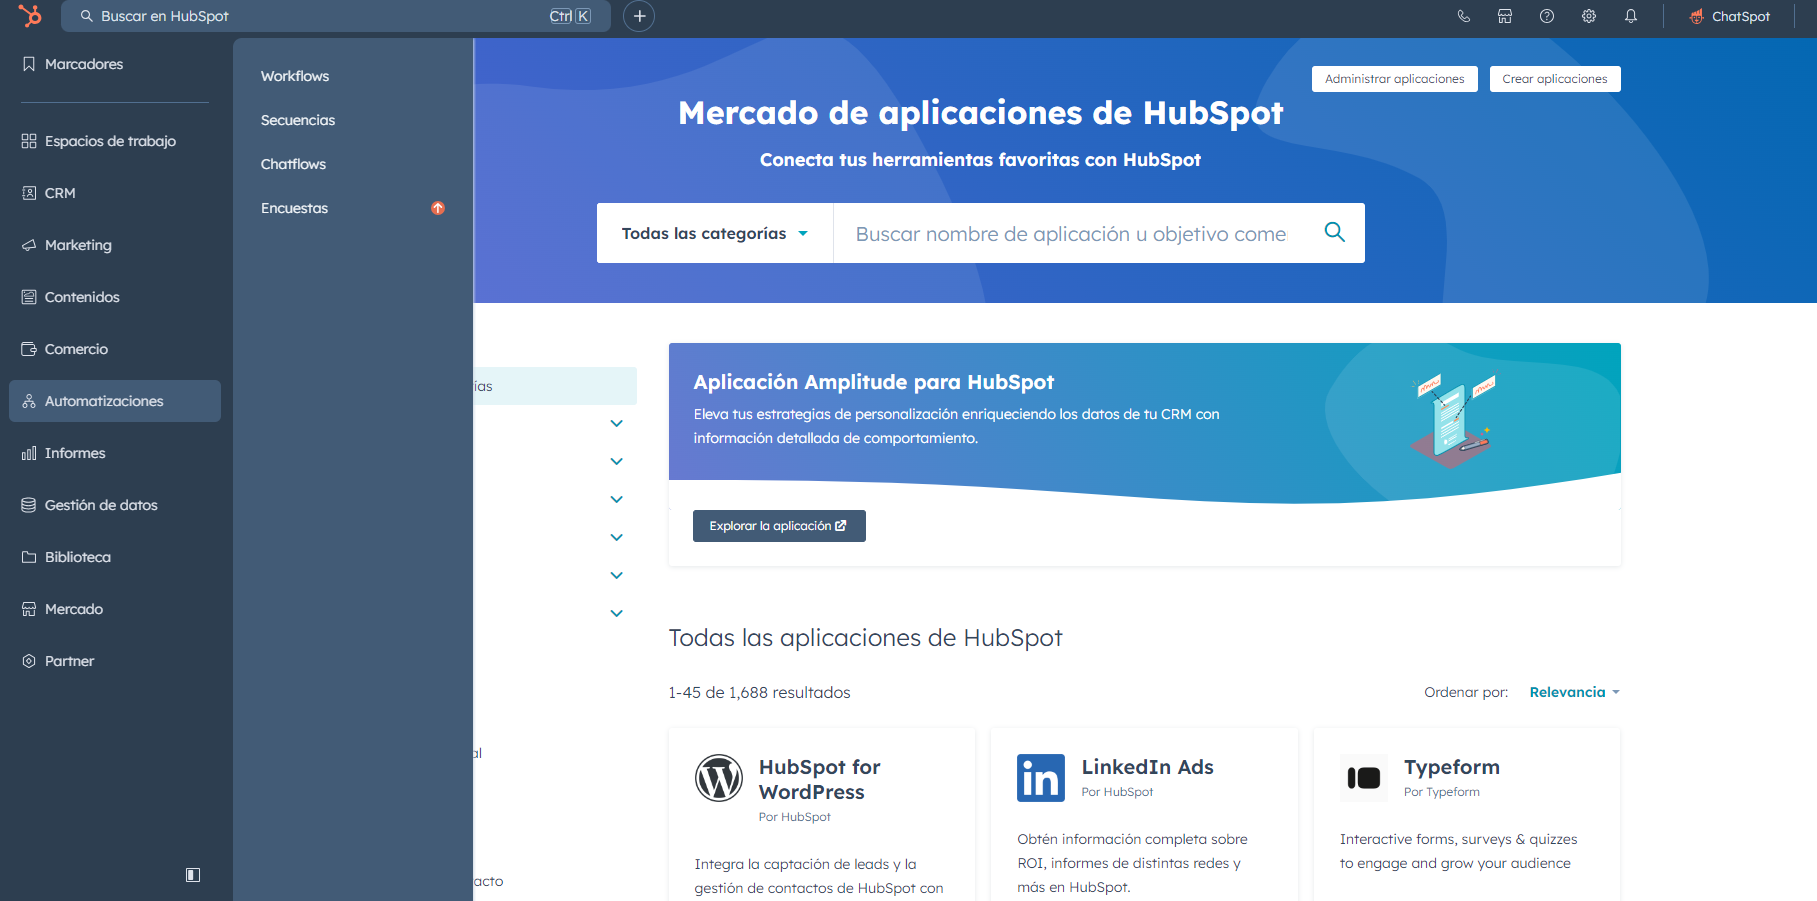Open the Informes sidebar menu
Viewport: 1817px width, 901px height.
(x=115, y=453)
